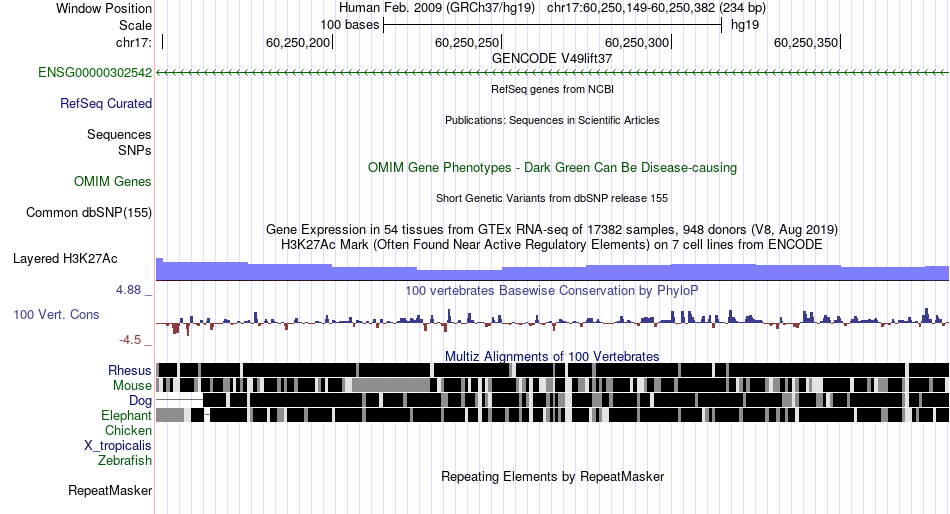The height and width of the screenshot is (514, 950).
Task: Click the Human Feb. 2009 (GRCh37/hg19) text
Action: (437, 8)
